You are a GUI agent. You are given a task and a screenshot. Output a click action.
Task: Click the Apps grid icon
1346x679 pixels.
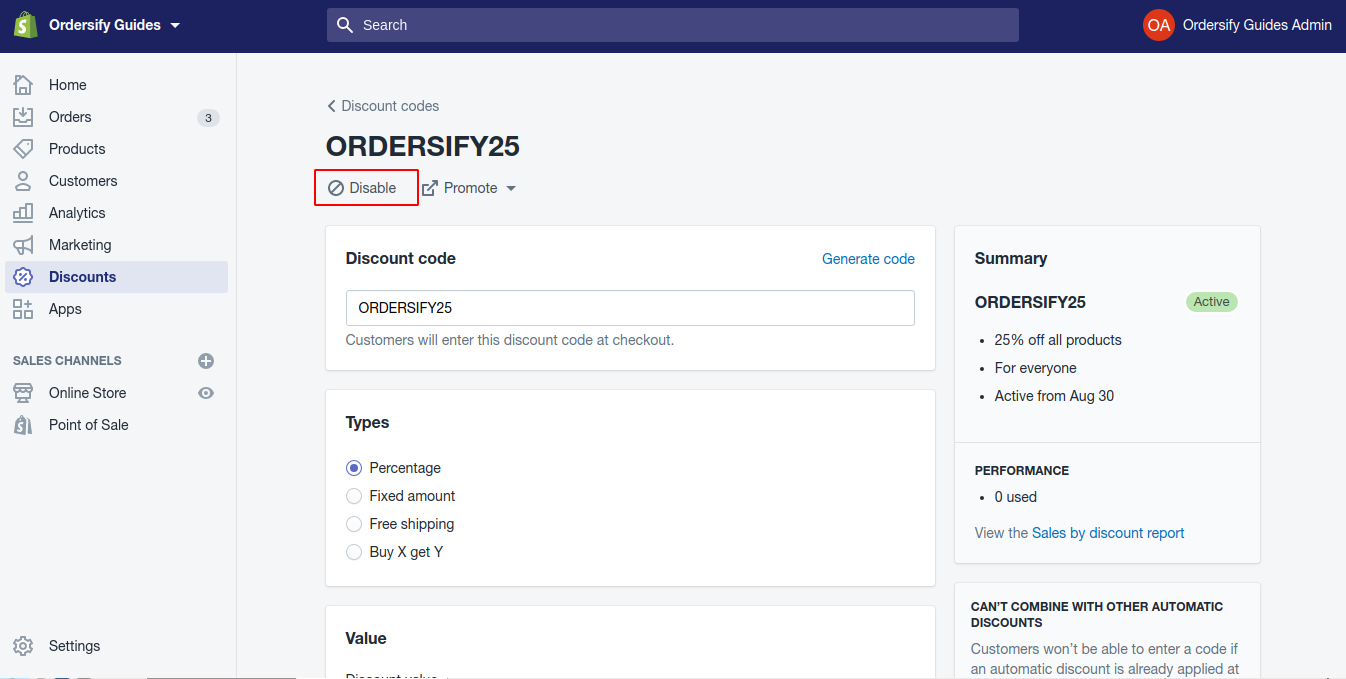(x=23, y=309)
